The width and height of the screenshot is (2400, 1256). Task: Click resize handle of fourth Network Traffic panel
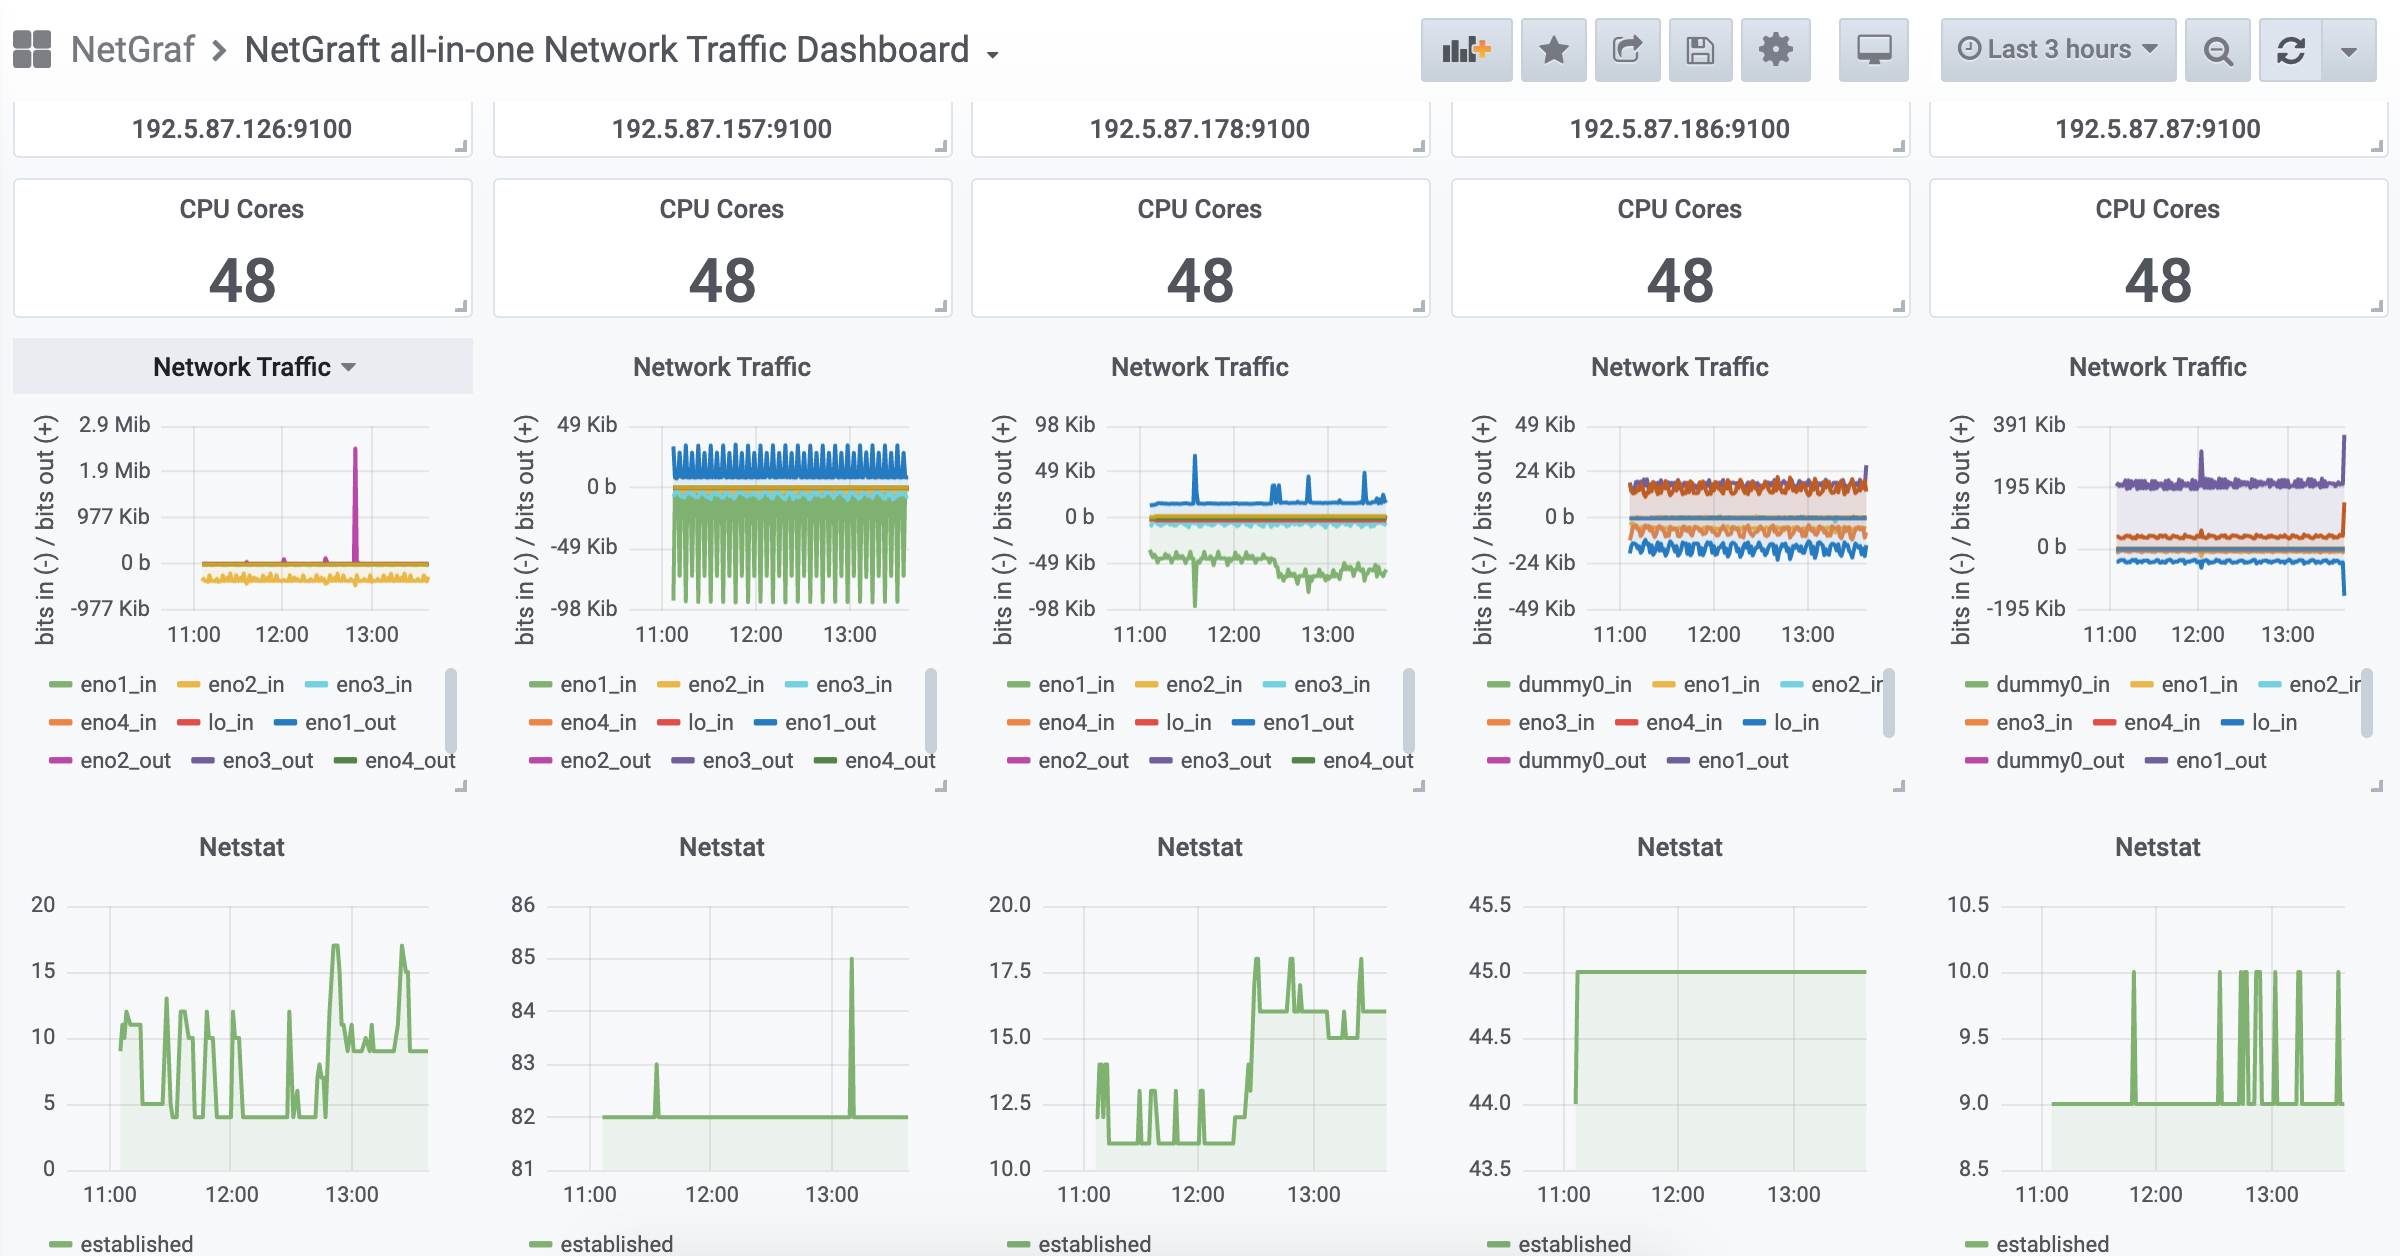1899,786
